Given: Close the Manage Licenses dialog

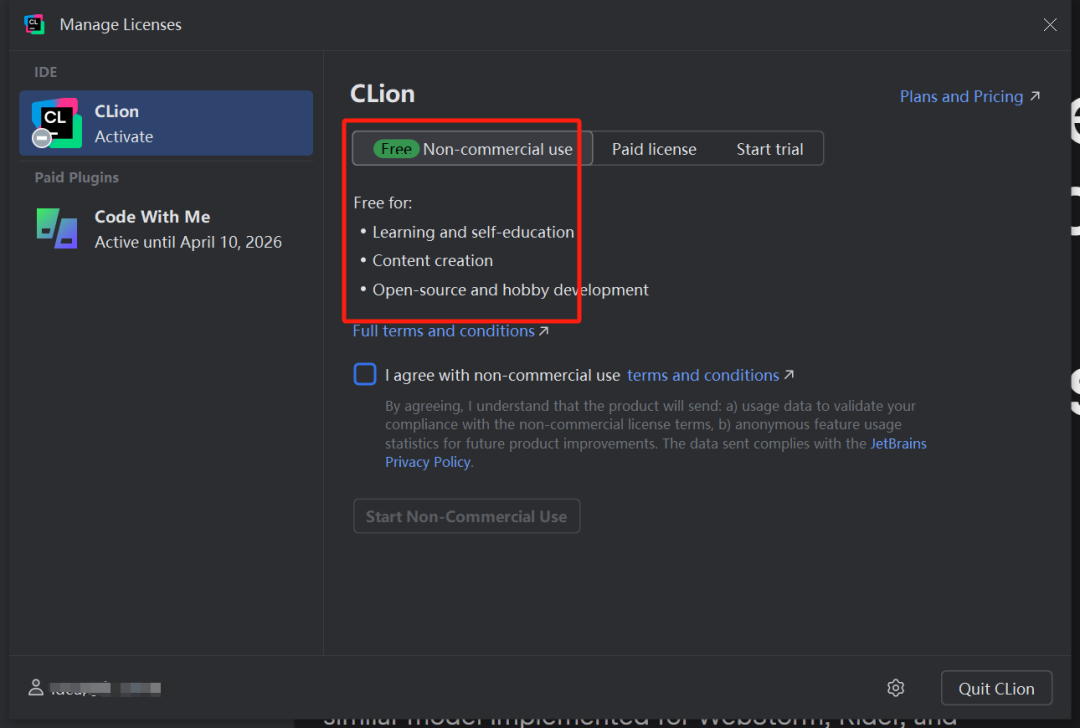Looking at the screenshot, I should pyautogui.click(x=1050, y=25).
